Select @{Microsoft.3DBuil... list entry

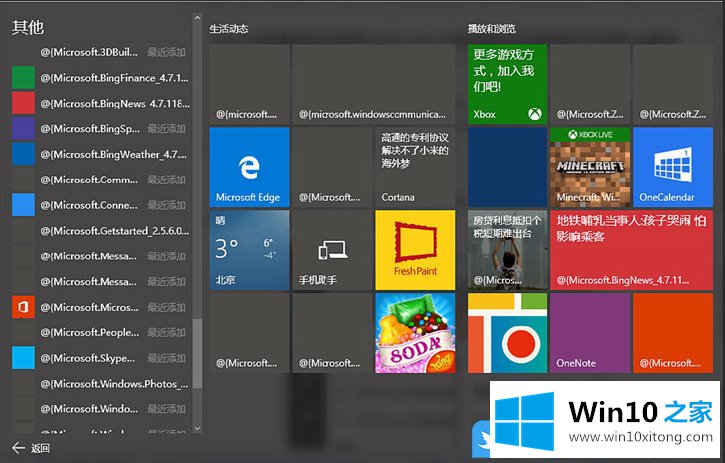[x=100, y=52]
